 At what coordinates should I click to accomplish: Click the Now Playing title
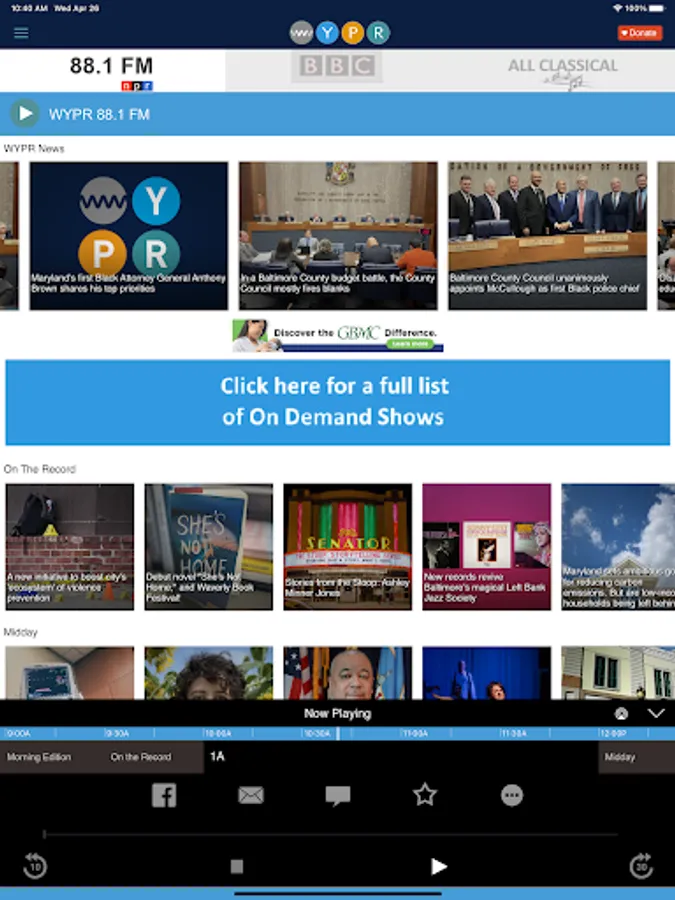338,713
